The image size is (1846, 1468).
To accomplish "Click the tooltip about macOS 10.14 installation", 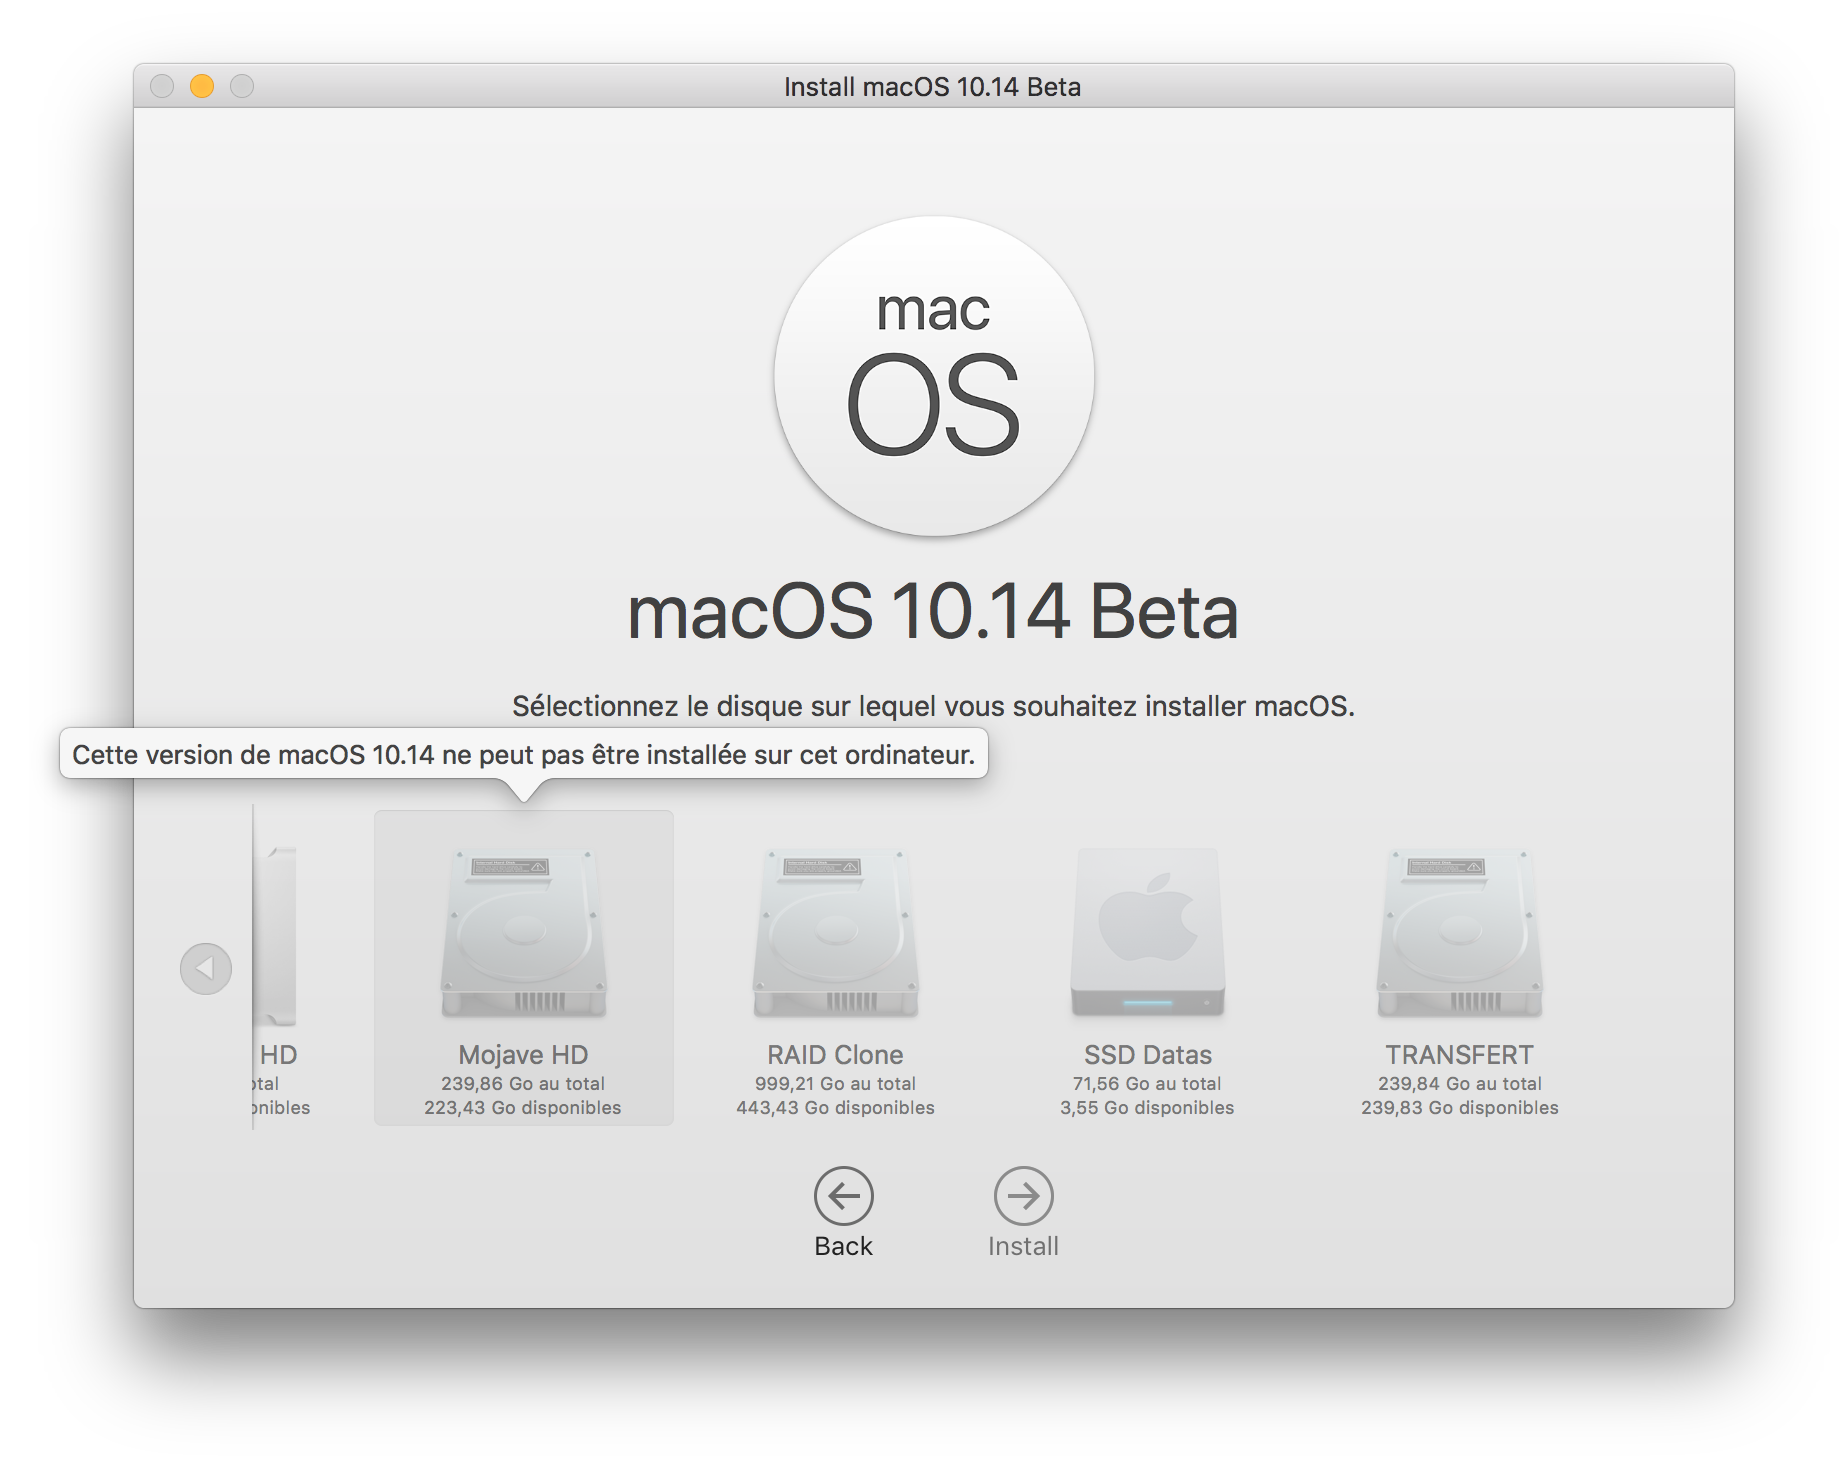I will 523,754.
